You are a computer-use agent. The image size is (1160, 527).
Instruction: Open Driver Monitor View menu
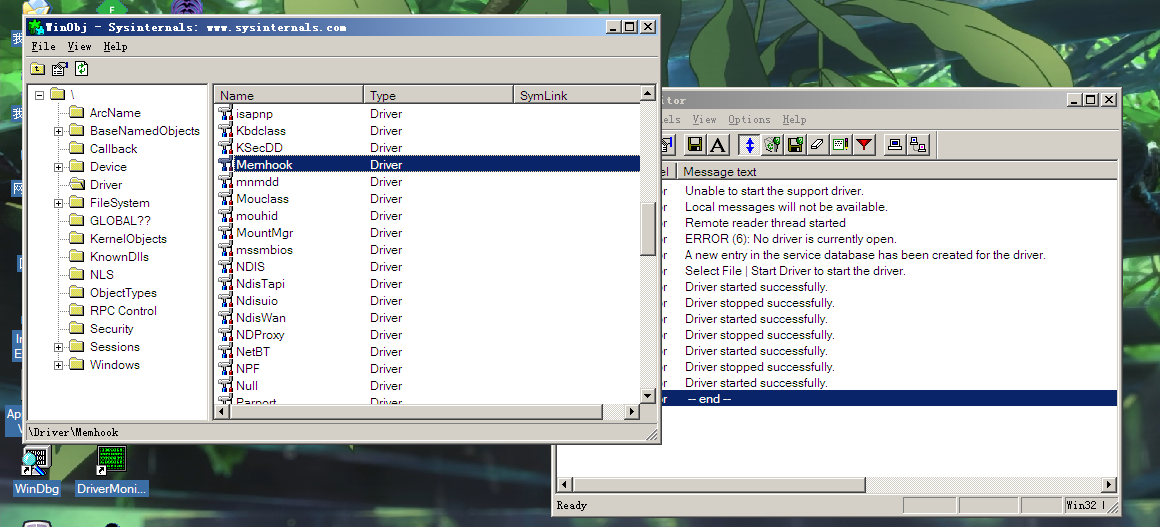704,119
